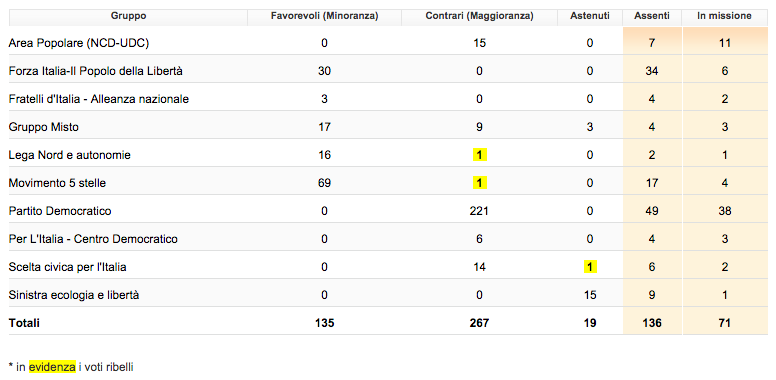Select the In missione column header

(725, 16)
